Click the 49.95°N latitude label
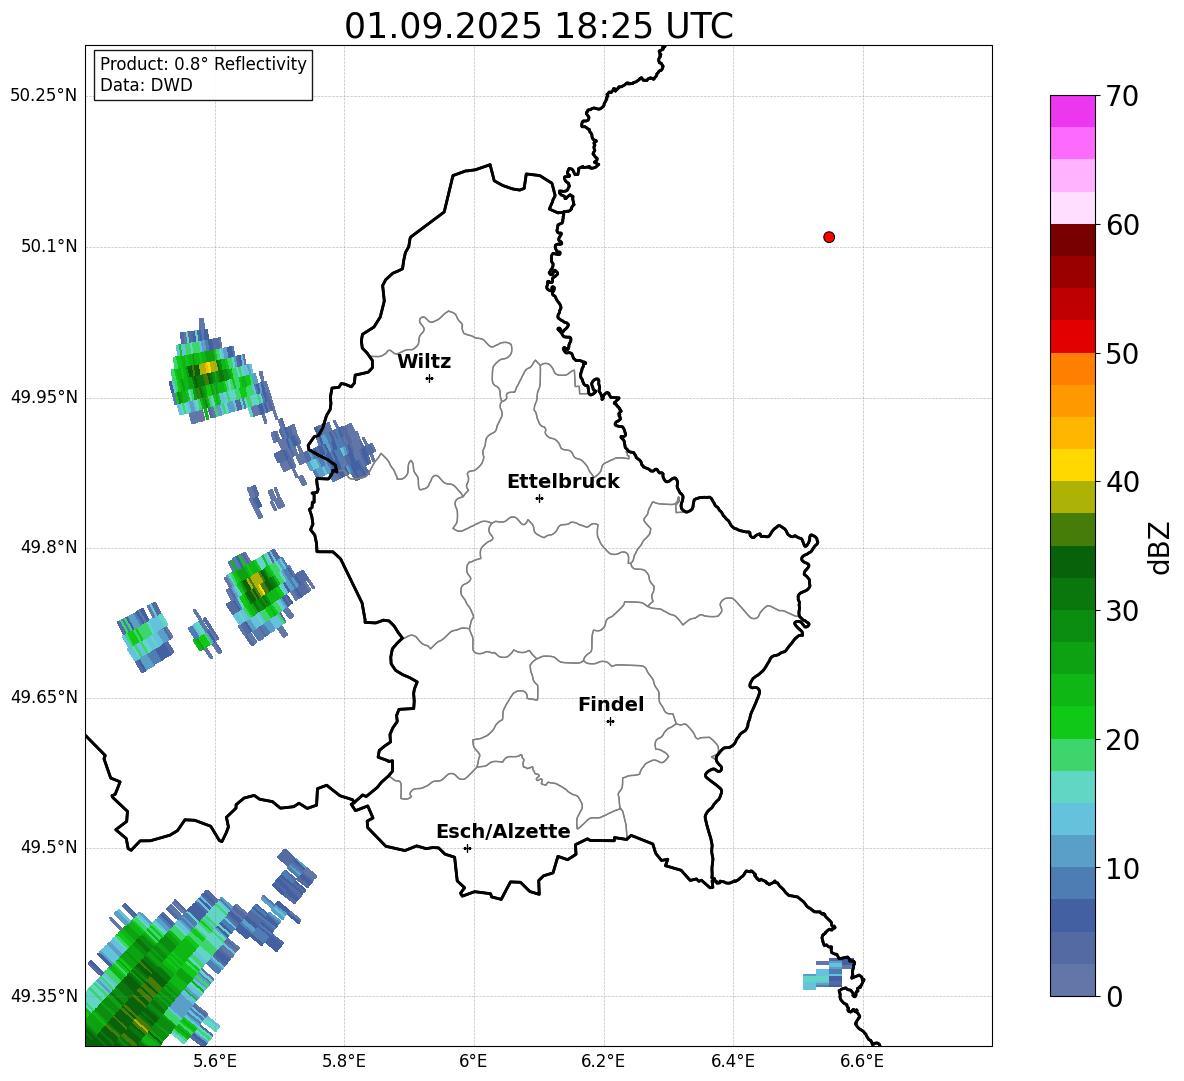 coord(44,397)
